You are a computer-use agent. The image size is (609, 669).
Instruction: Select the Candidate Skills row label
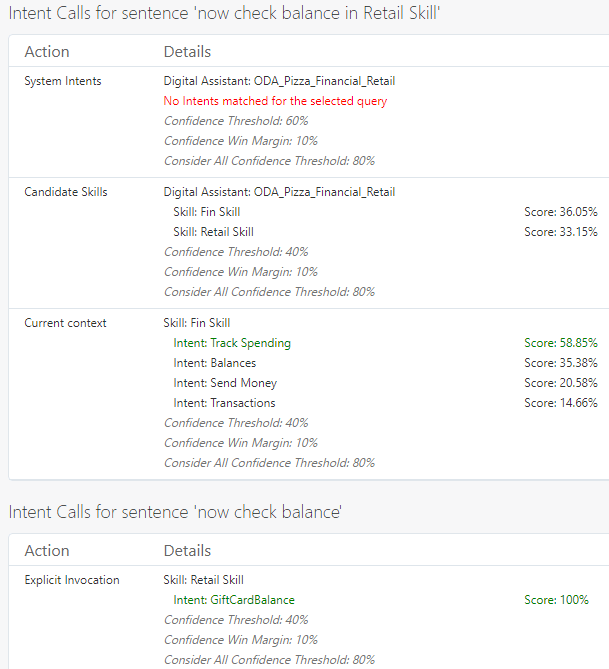65,192
